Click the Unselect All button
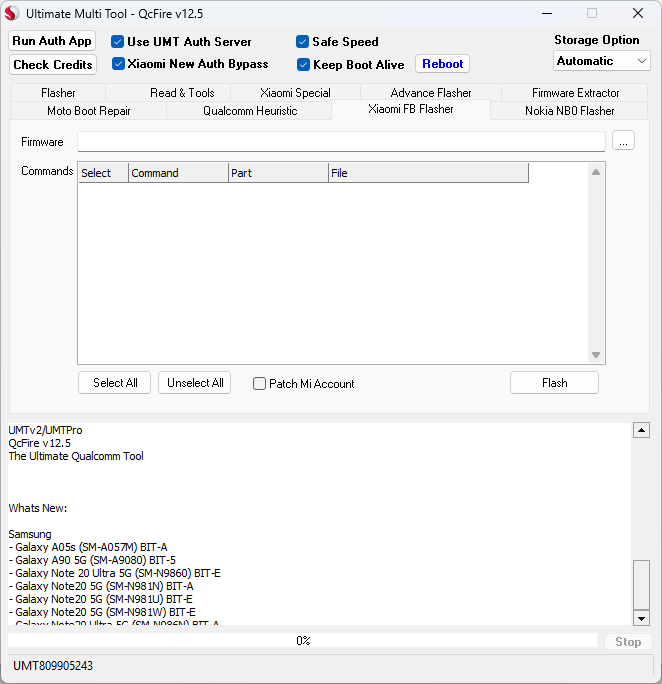 (195, 383)
